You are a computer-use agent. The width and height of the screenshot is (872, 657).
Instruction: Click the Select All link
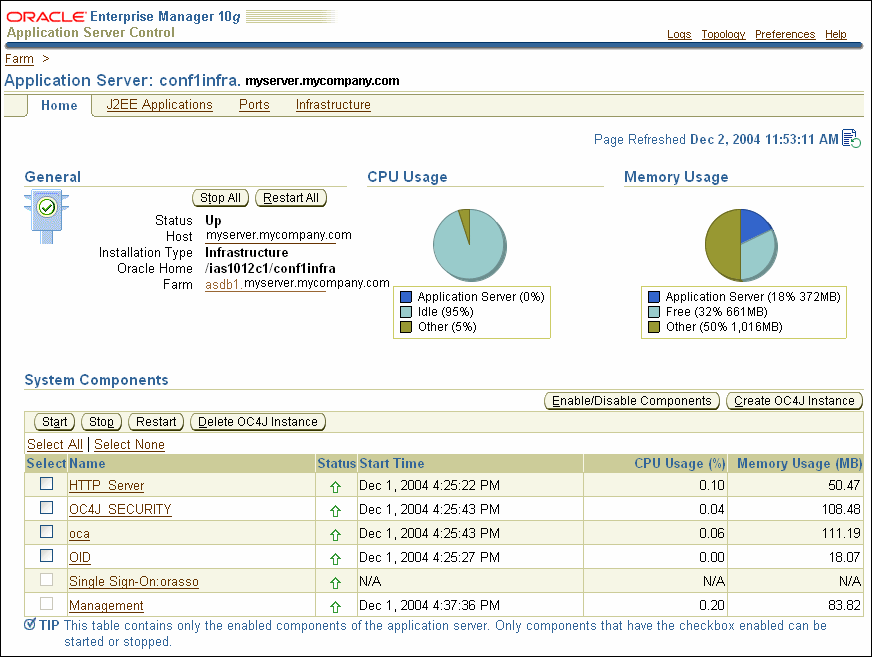click(54, 444)
